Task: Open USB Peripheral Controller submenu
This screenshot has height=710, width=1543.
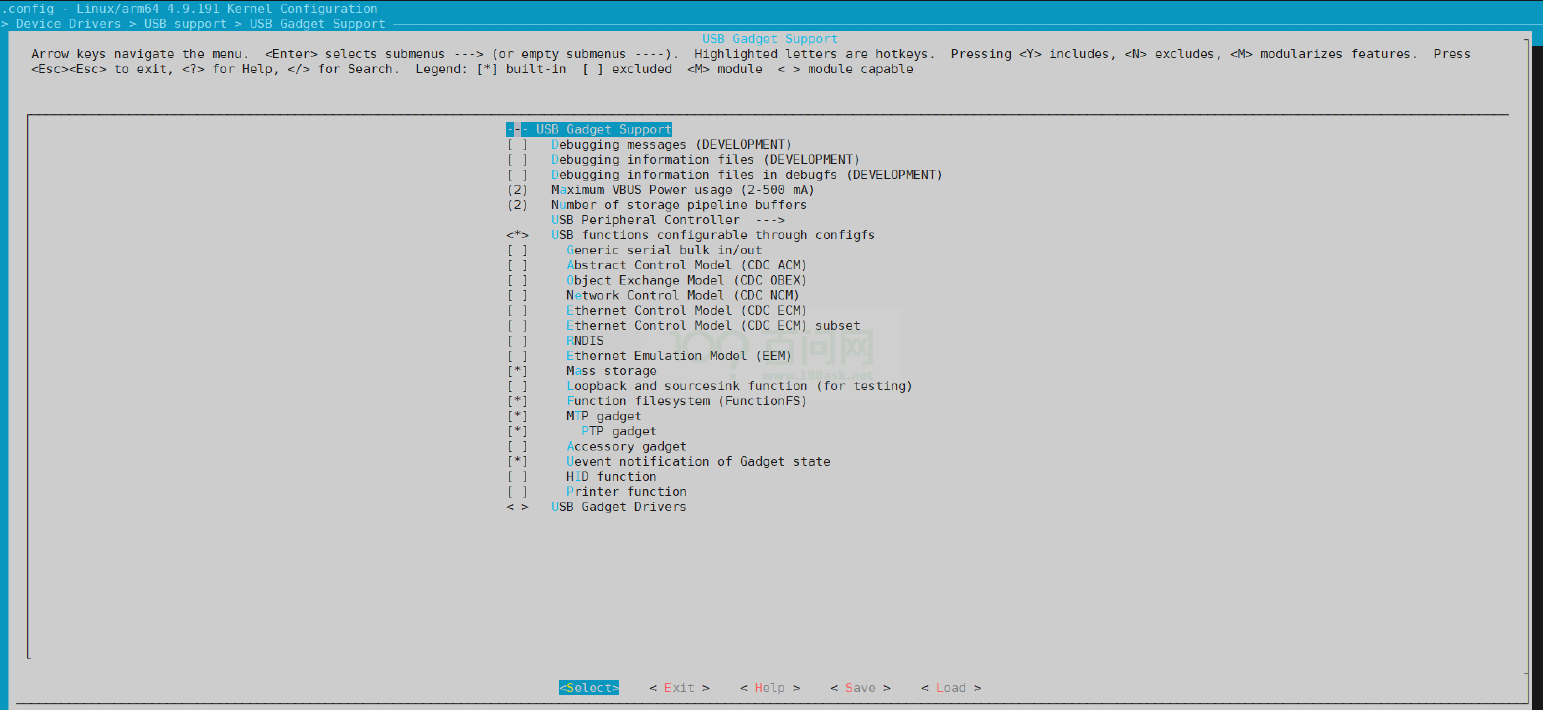Action: (x=667, y=220)
